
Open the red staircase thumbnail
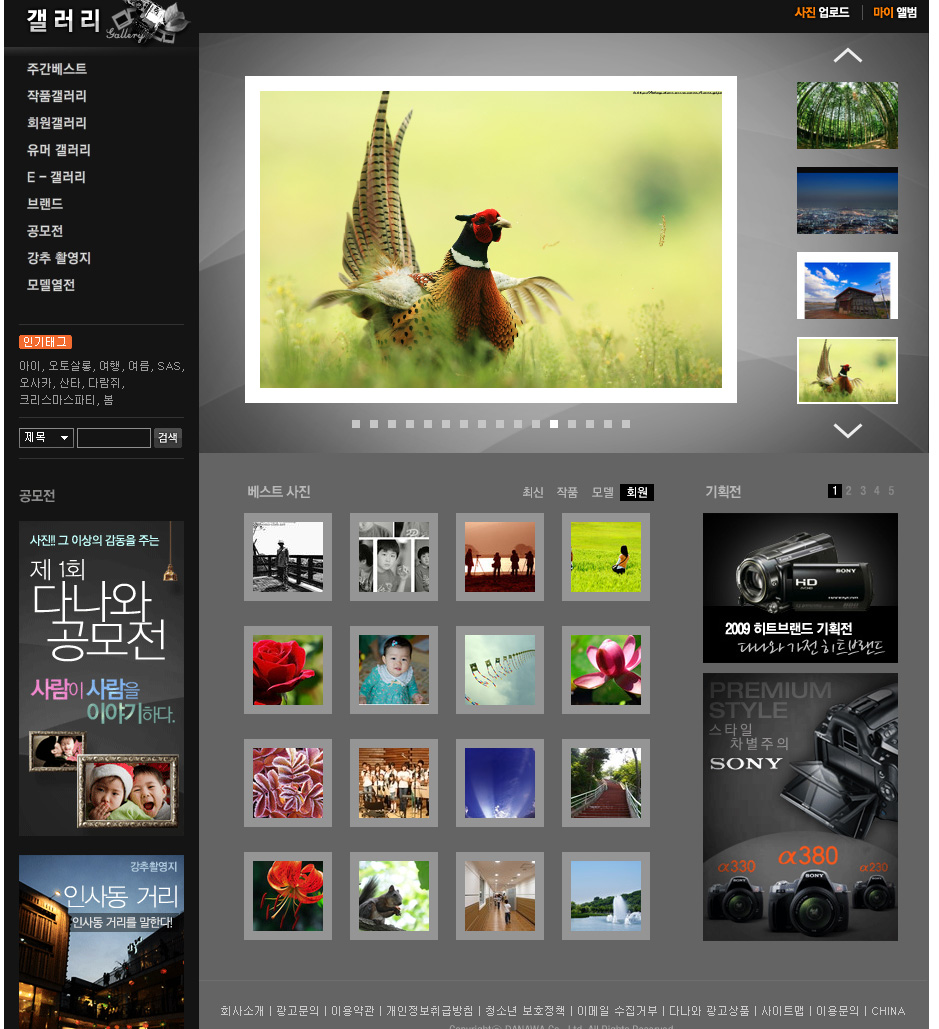pos(606,783)
